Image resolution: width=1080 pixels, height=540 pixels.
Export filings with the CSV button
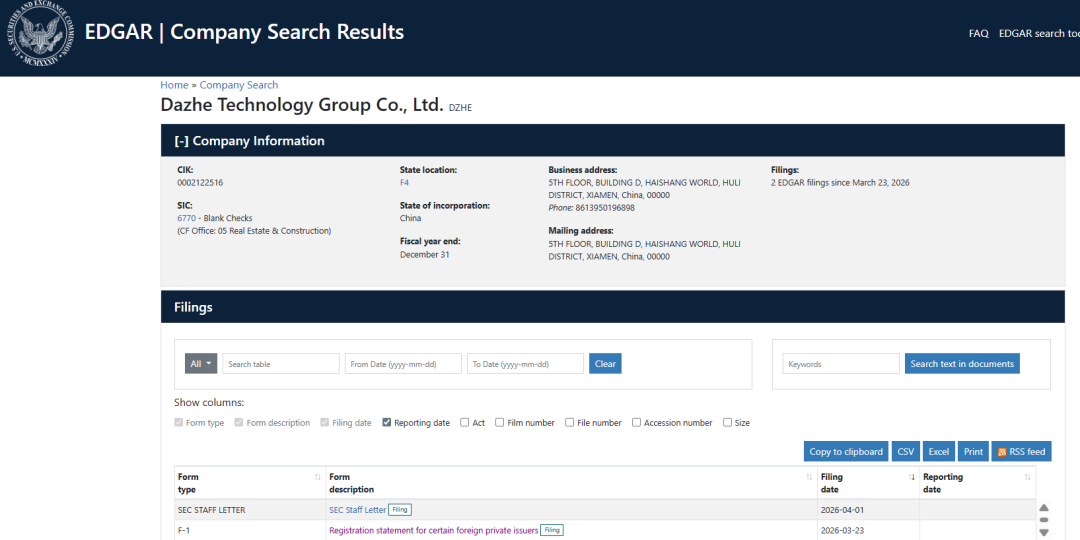coord(905,452)
